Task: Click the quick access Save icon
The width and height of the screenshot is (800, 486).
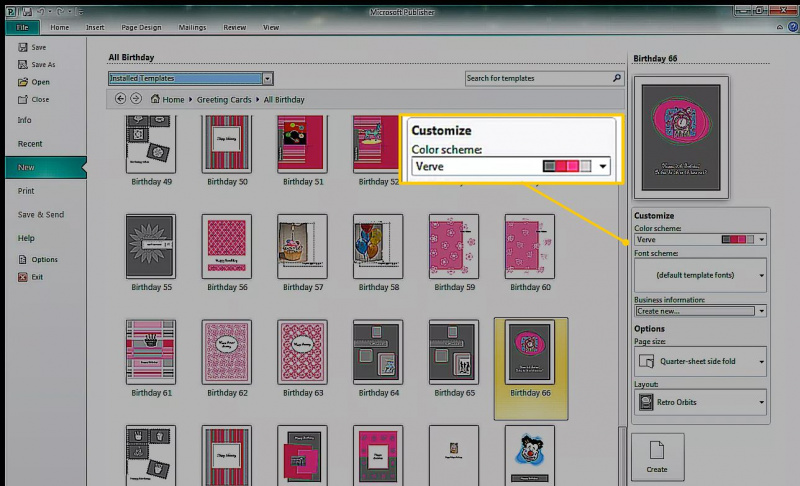Action: [x=27, y=11]
